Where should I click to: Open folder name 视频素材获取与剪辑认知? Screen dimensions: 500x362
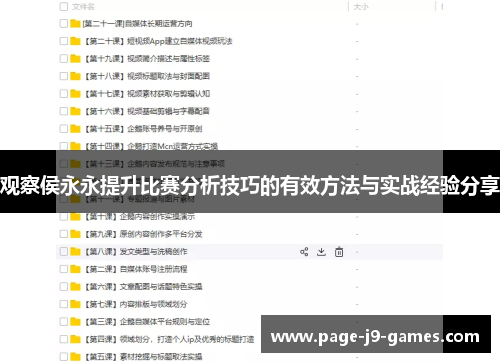click(x=168, y=94)
